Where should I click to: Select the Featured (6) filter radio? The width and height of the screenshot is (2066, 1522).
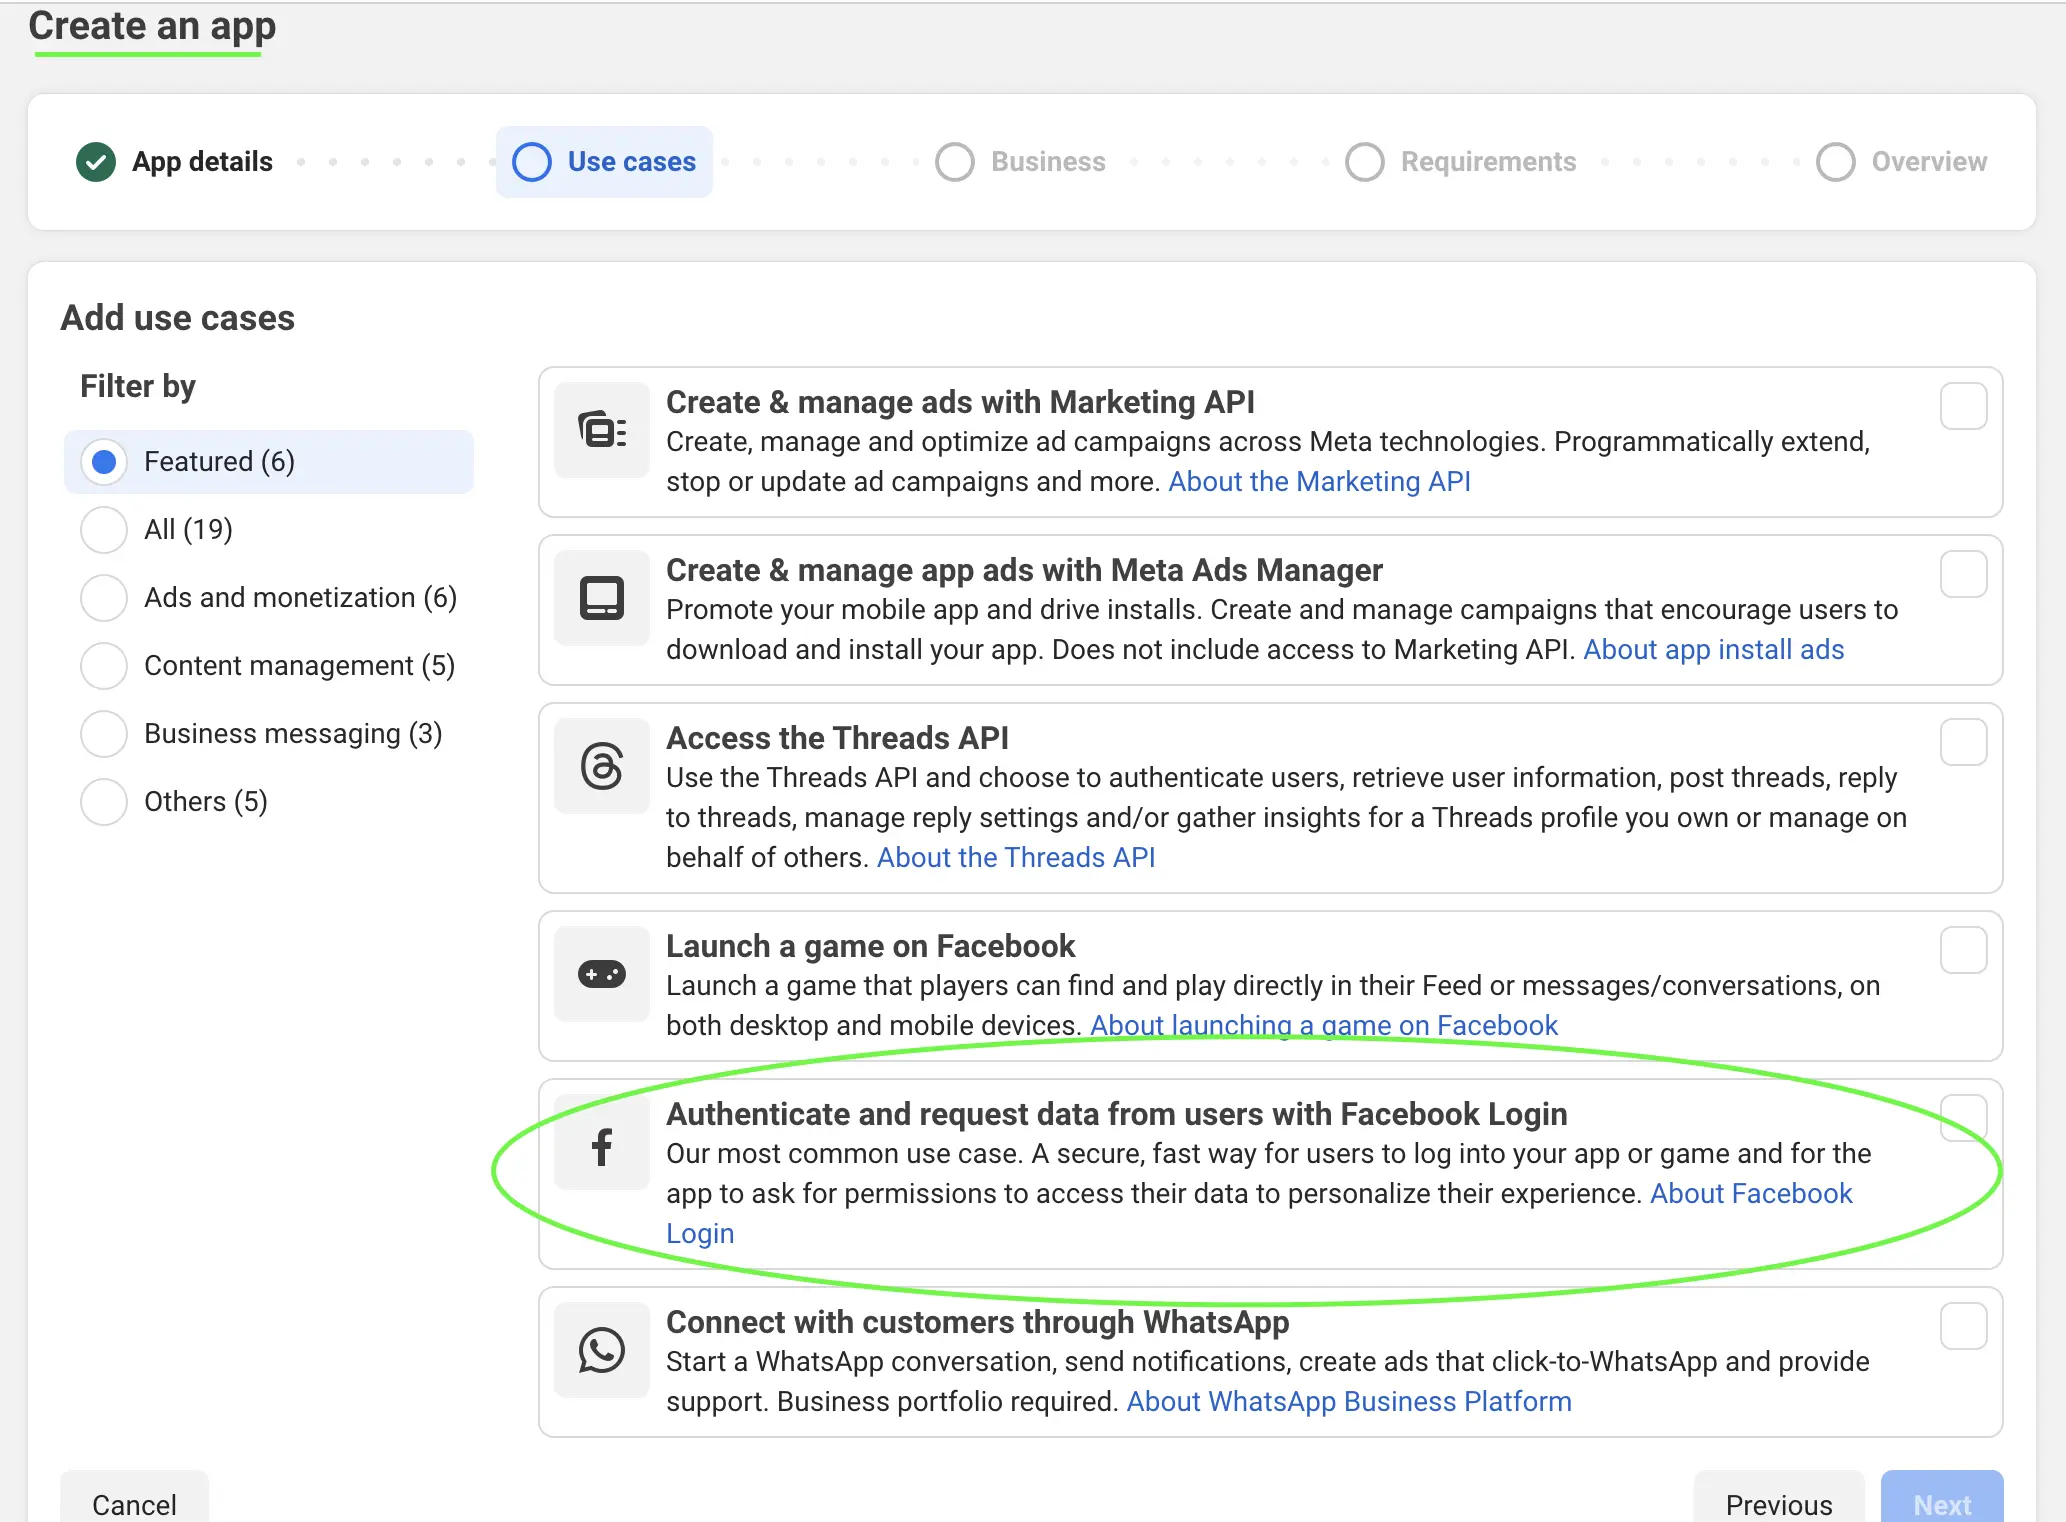[104, 462]
